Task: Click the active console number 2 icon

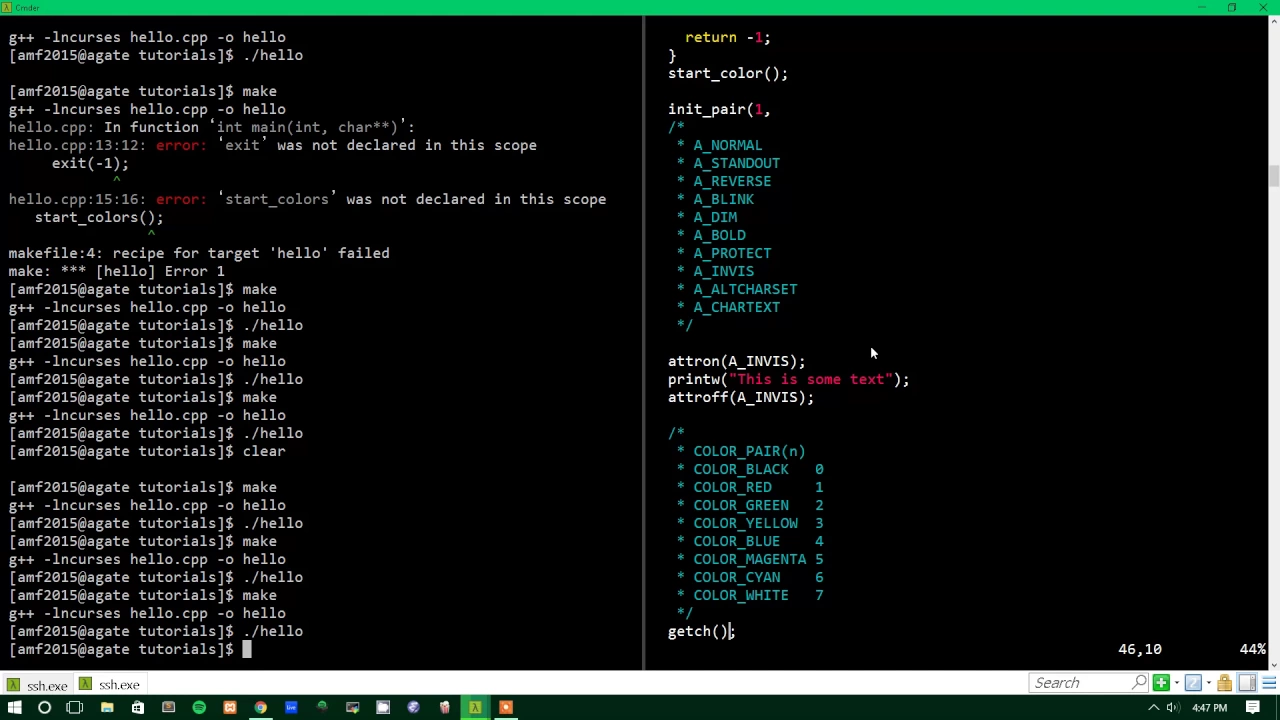Action: (x=1193, y=683)
